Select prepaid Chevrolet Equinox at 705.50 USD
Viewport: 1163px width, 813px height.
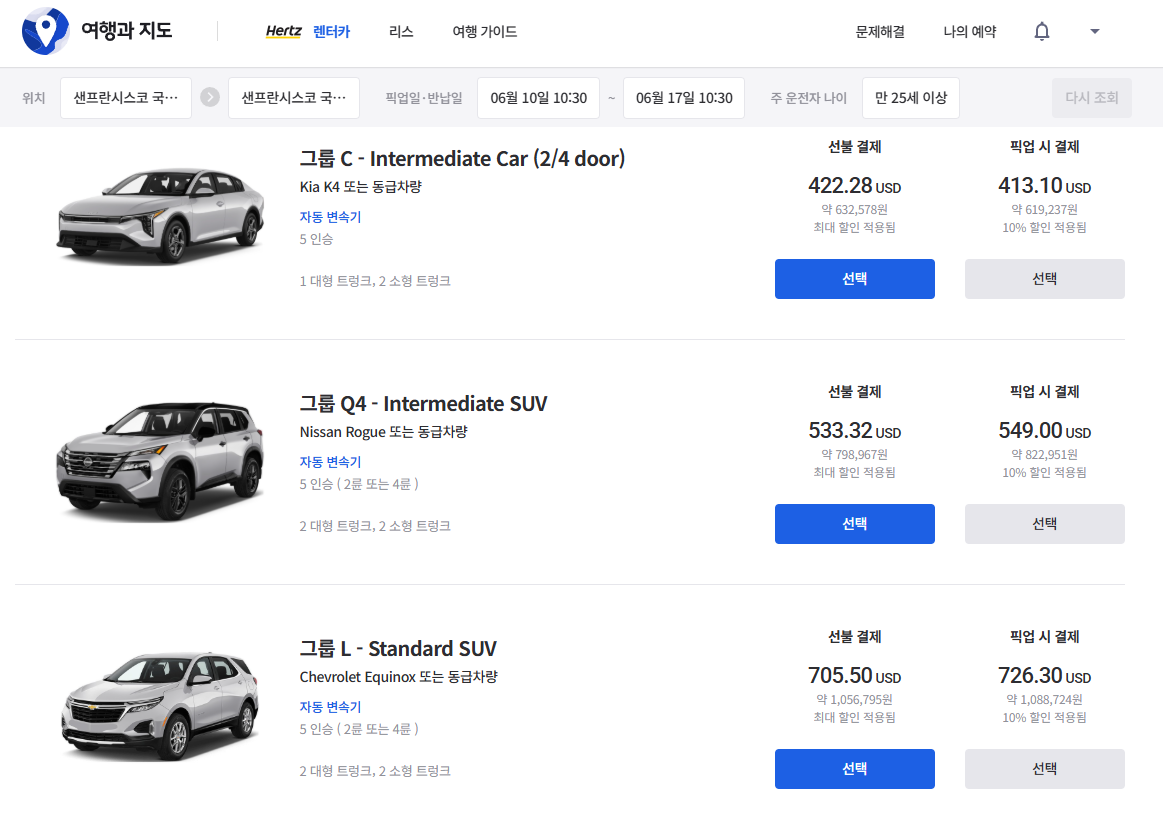pos(855,769)
